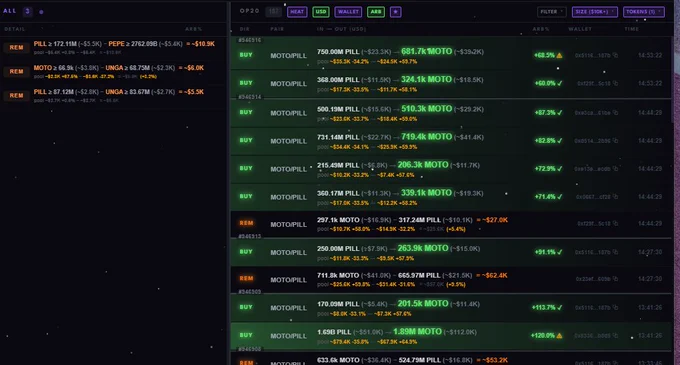This screenshot has height=365, width=680.
Task: Open the TOKENS (1) dropdown
Action: pyautogui.click(x=644, y=12)
